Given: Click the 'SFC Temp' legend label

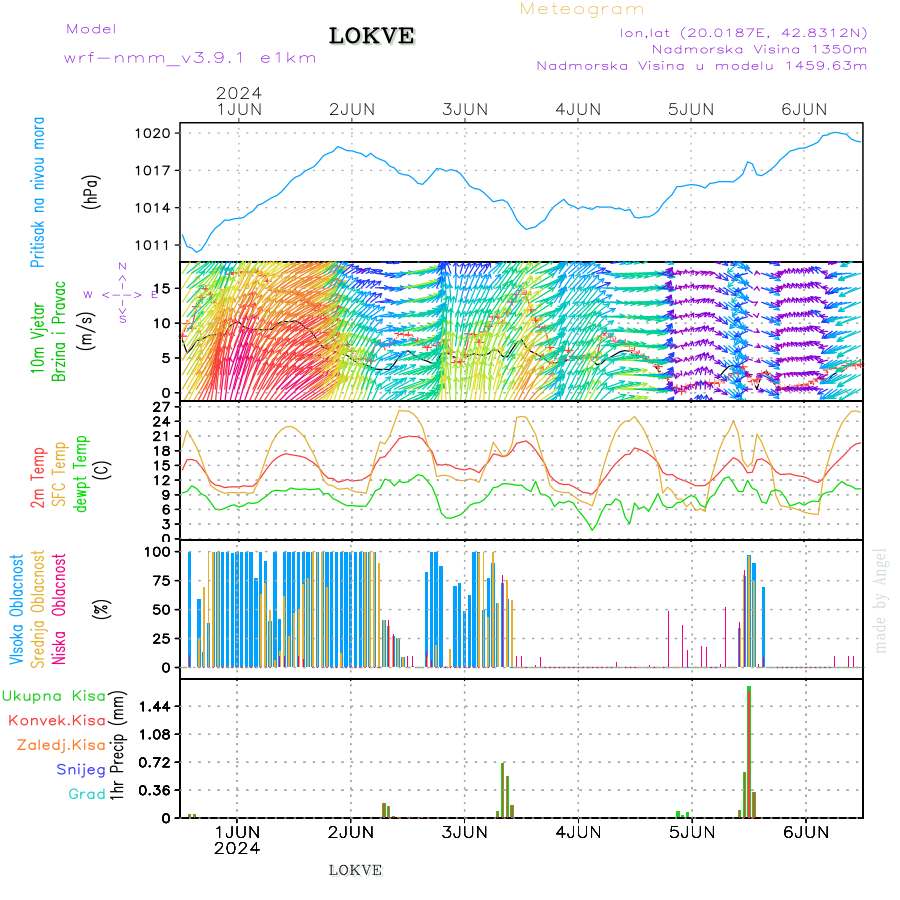Looking at the screenshot, I should tap(59, 474).
